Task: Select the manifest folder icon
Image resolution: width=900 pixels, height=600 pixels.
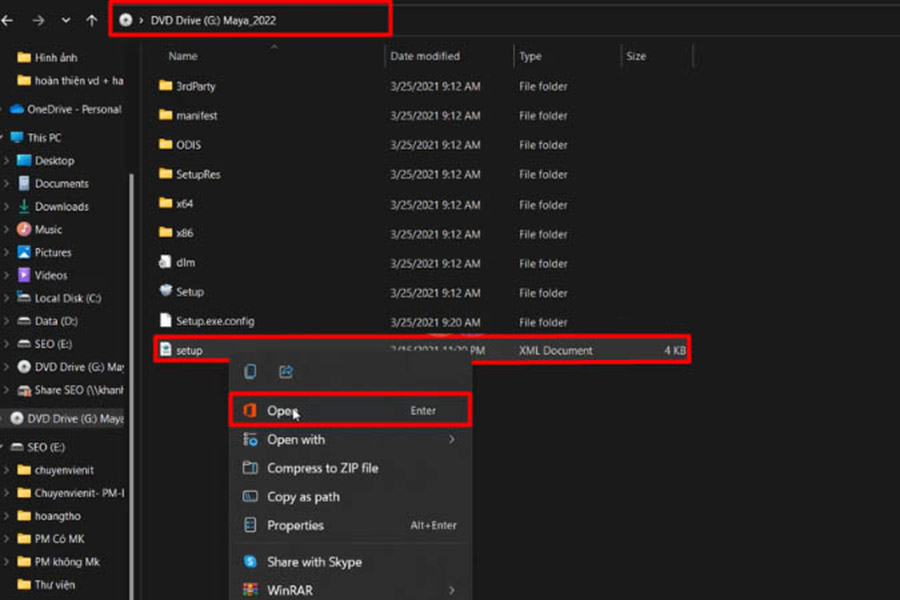Action: 165,115
